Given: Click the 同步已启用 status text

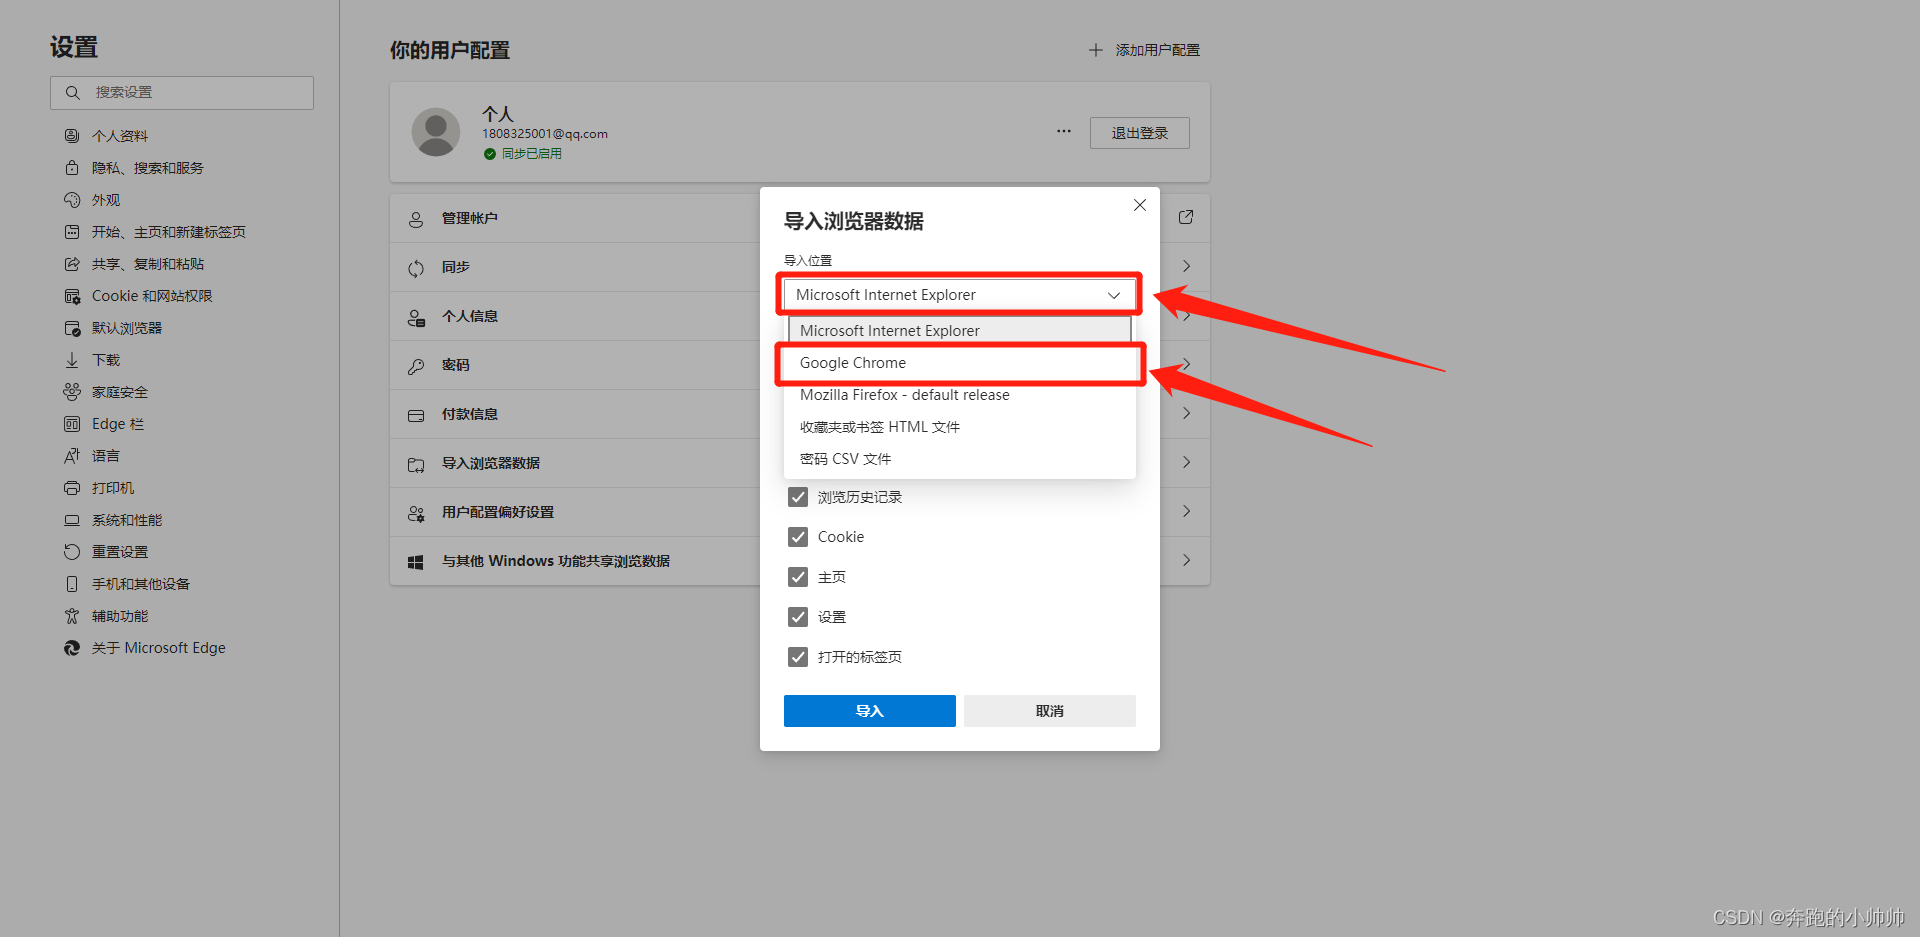Looking at the screenshot, I should [532, 154].
